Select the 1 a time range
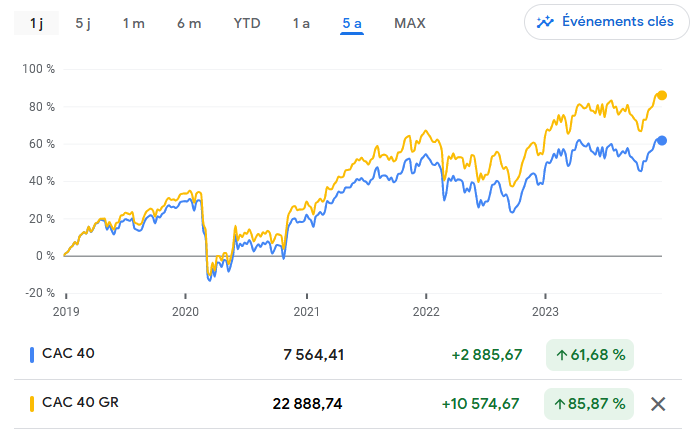698x439 pixels. 301,22
